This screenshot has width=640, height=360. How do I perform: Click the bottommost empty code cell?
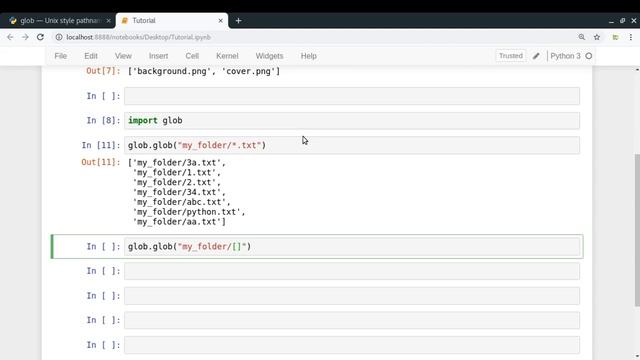click(352, 345)
